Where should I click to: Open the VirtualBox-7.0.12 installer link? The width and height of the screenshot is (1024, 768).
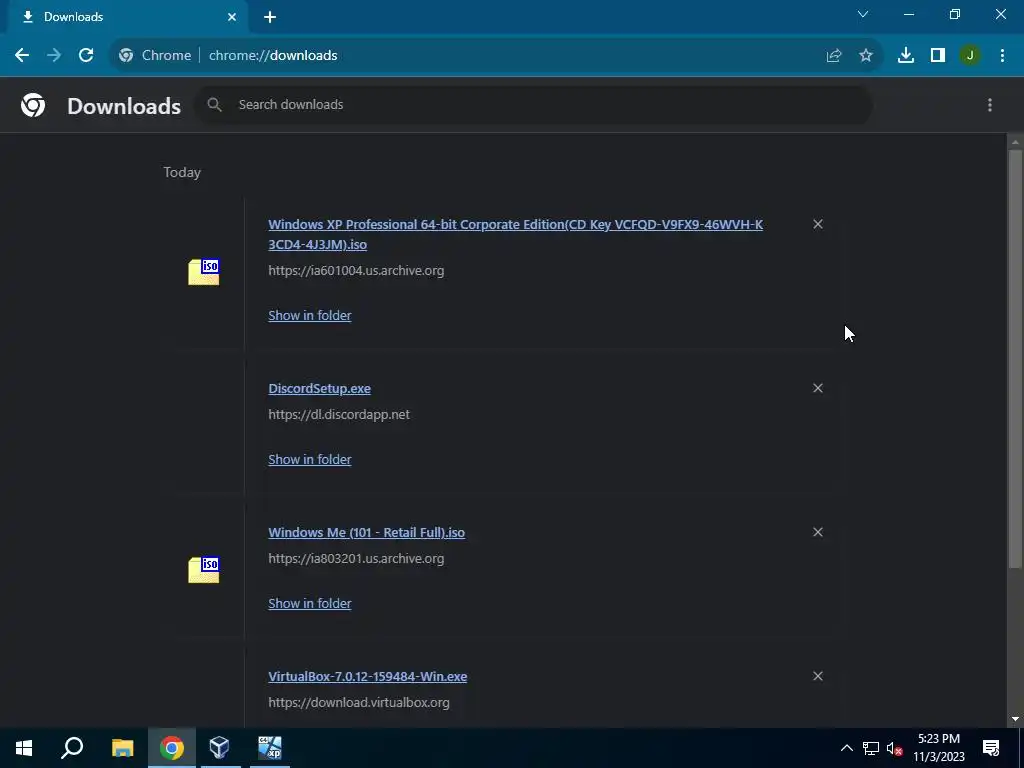pos(368,677)
